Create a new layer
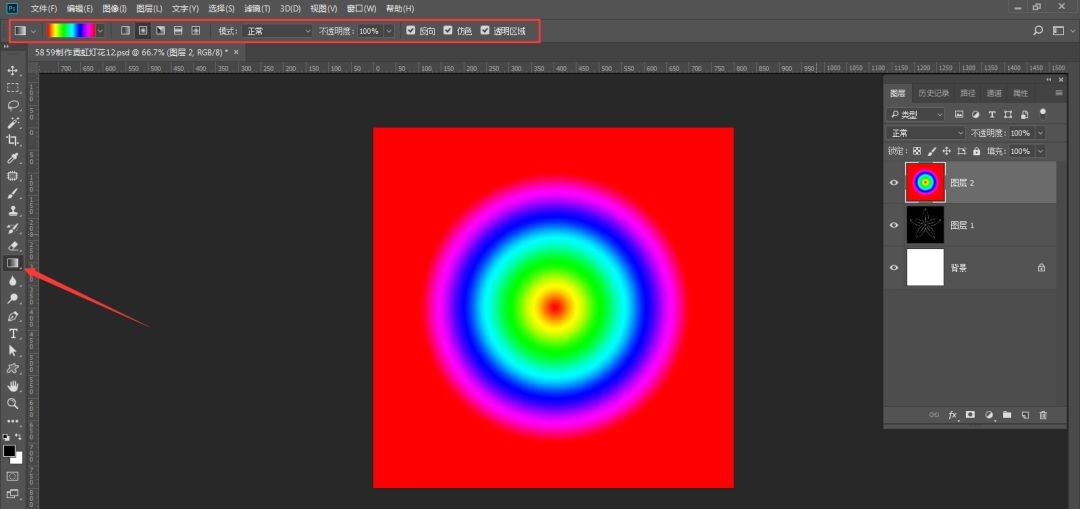This screenshot has height=509, width=1080. tap(1025, 415)
